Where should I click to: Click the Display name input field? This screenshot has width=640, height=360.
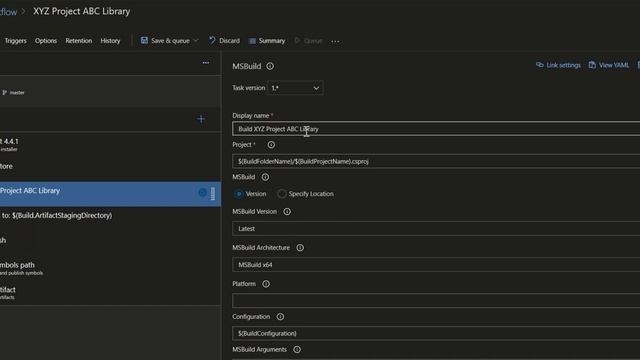(436, 129)
